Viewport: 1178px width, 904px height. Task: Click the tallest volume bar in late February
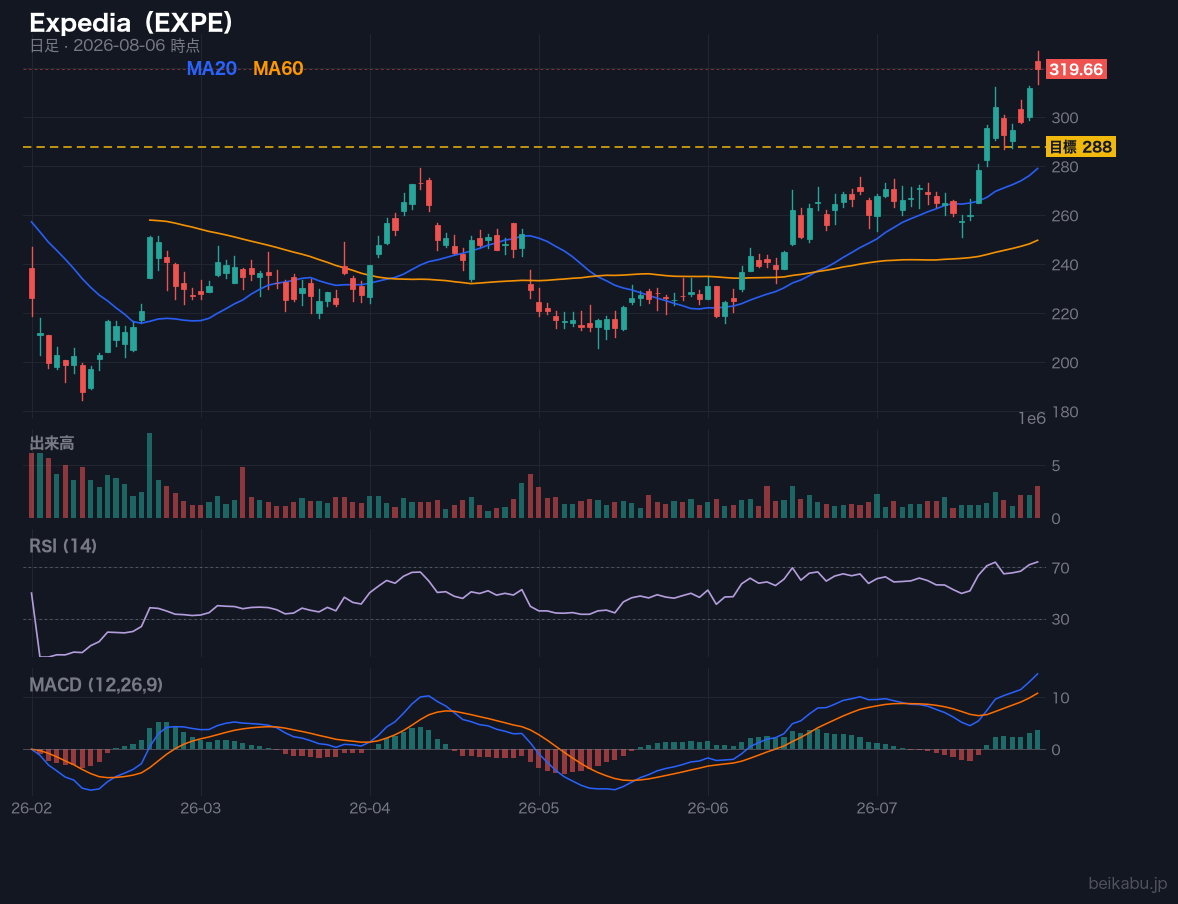click(x=150, y=475)
